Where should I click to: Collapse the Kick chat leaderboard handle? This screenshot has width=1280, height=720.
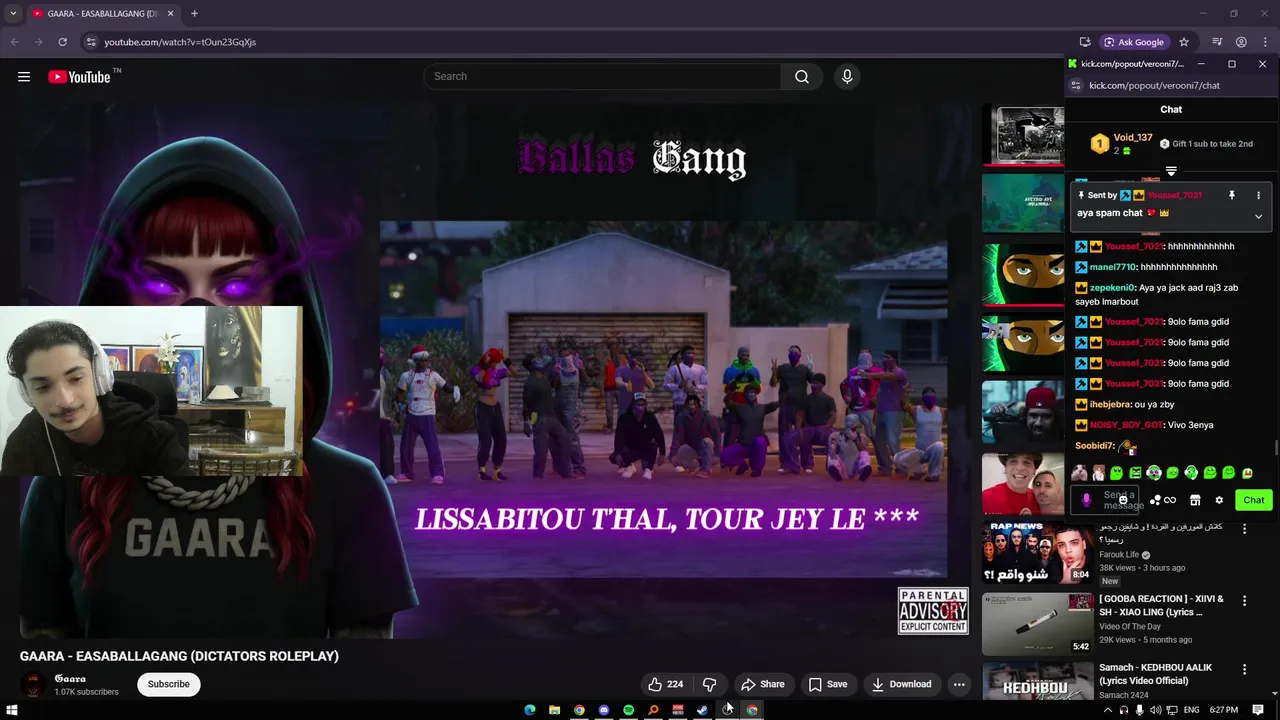(1171, 171)
